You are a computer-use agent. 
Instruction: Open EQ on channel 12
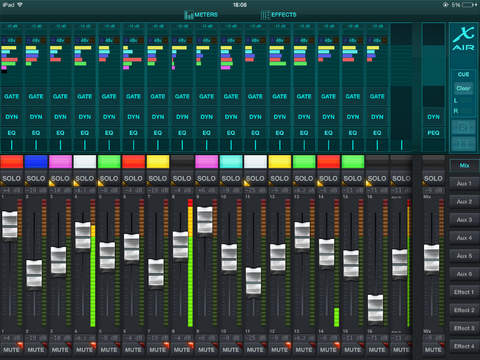pyautogui.click(x=280, y=133)
